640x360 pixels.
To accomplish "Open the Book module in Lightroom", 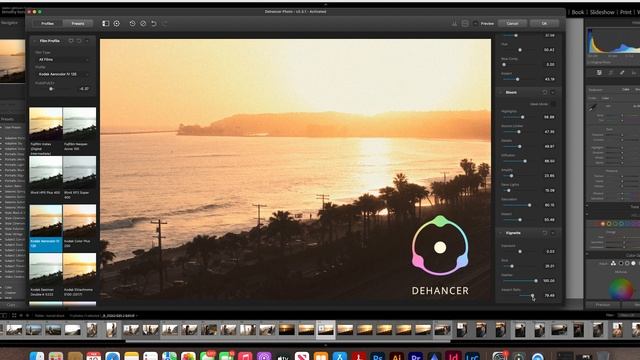I will pos(578,12).
